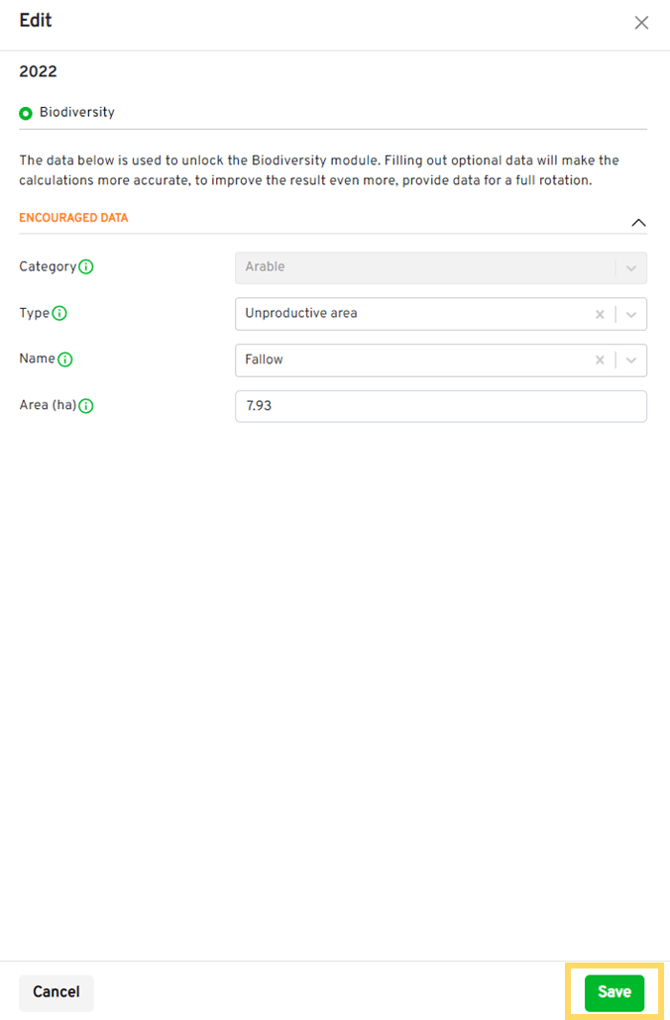Click the Unproductive area type field
The width and height of the screenshot is (670, 1020).
(x=410, y=314)
